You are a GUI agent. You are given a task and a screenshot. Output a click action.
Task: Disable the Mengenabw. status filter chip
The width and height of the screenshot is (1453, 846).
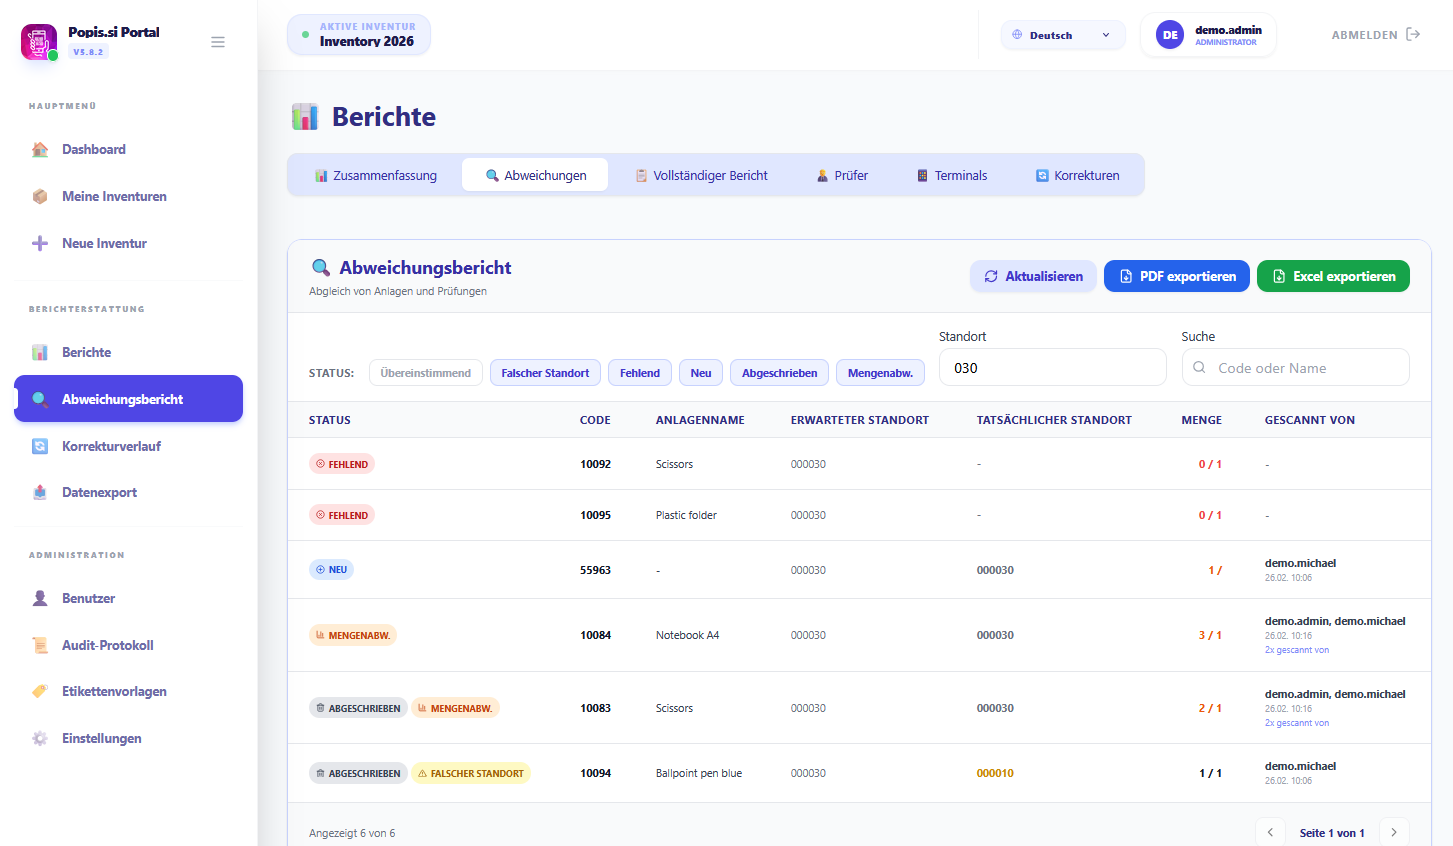pyautogui.click(x=880, y=373)
